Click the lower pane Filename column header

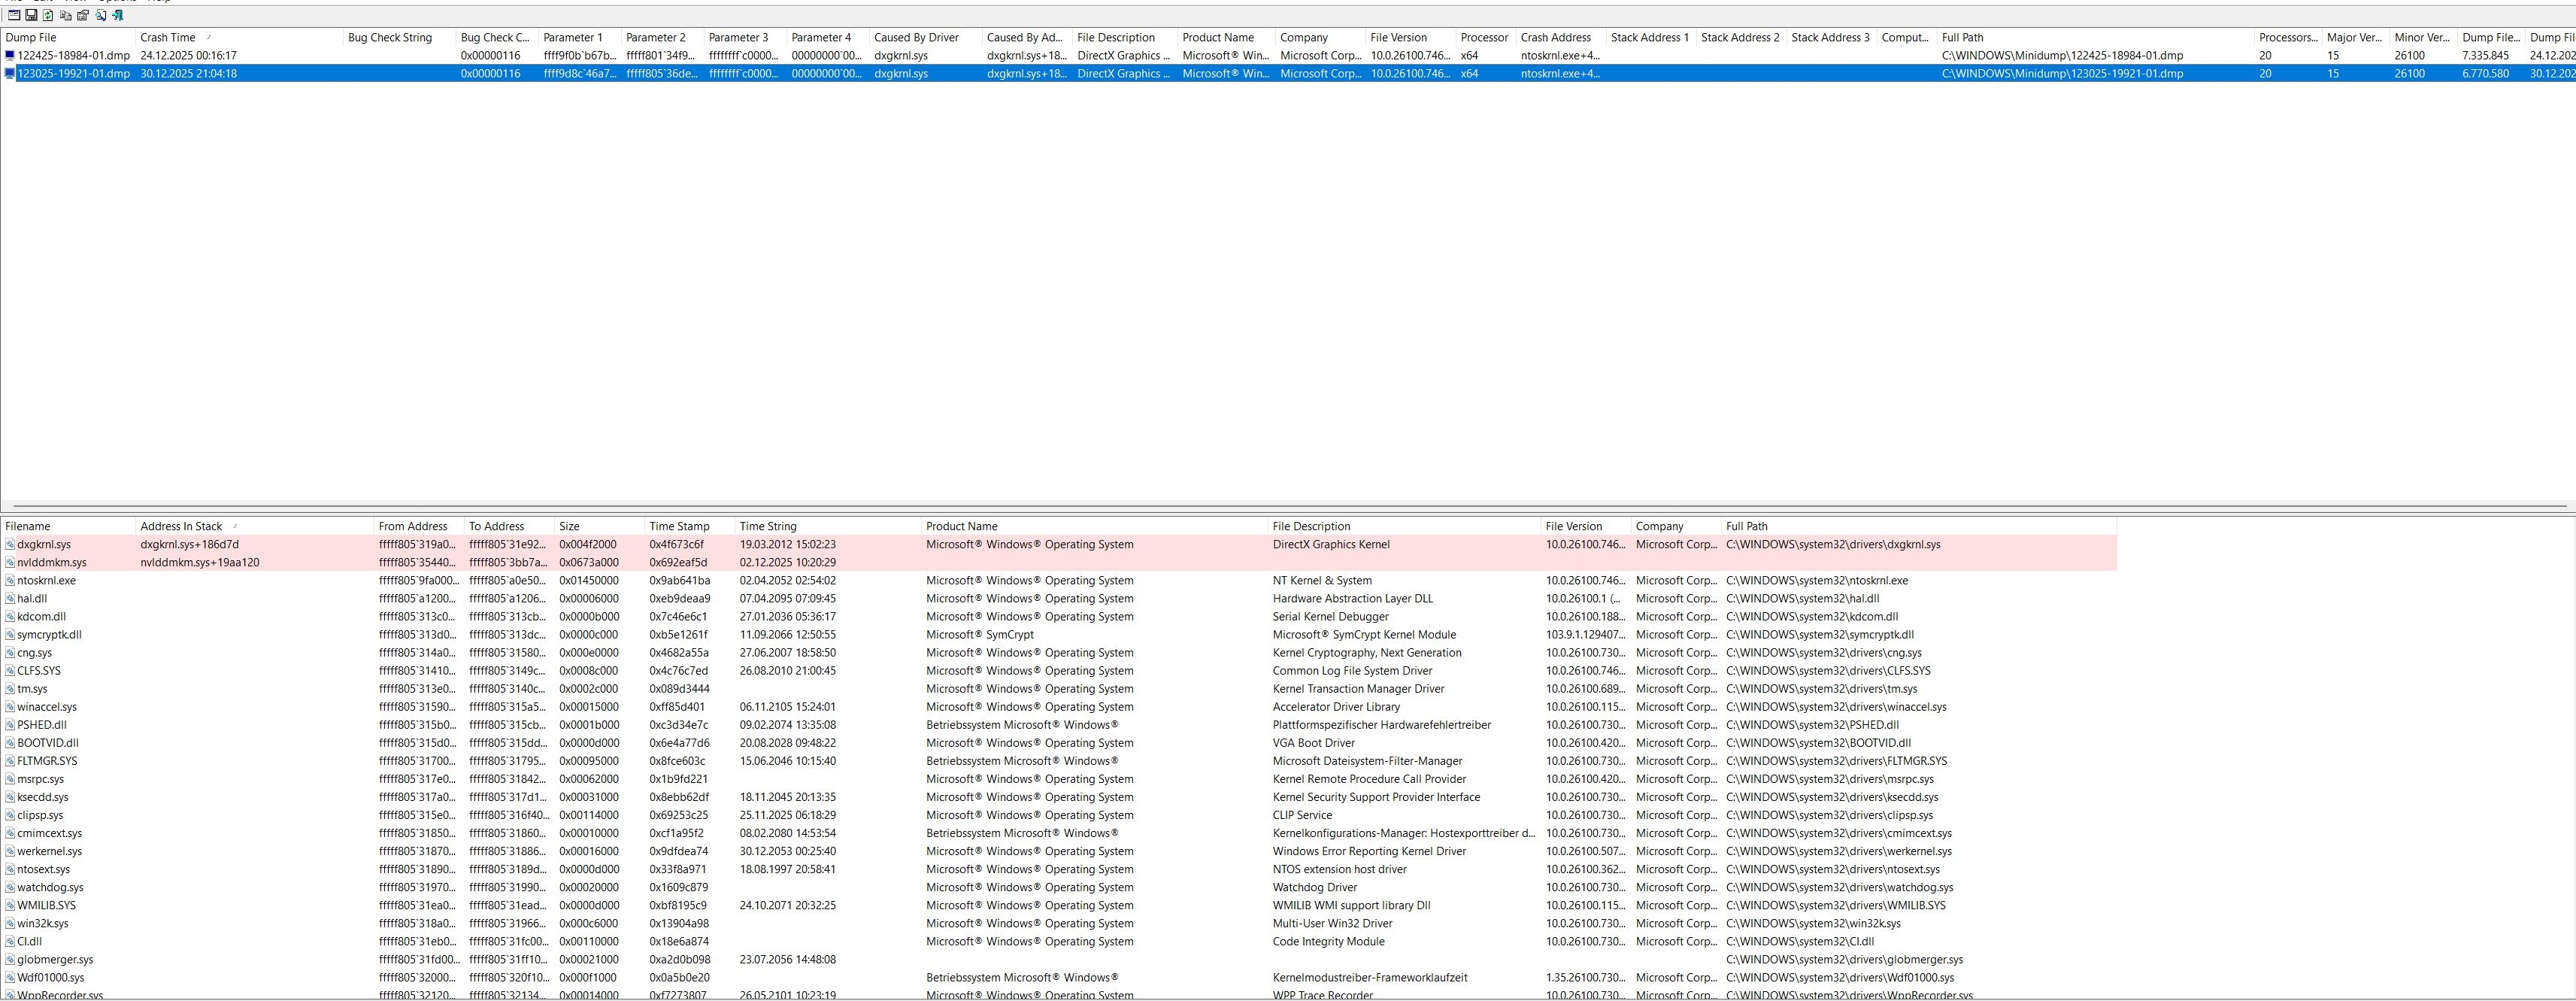[28, 526]
